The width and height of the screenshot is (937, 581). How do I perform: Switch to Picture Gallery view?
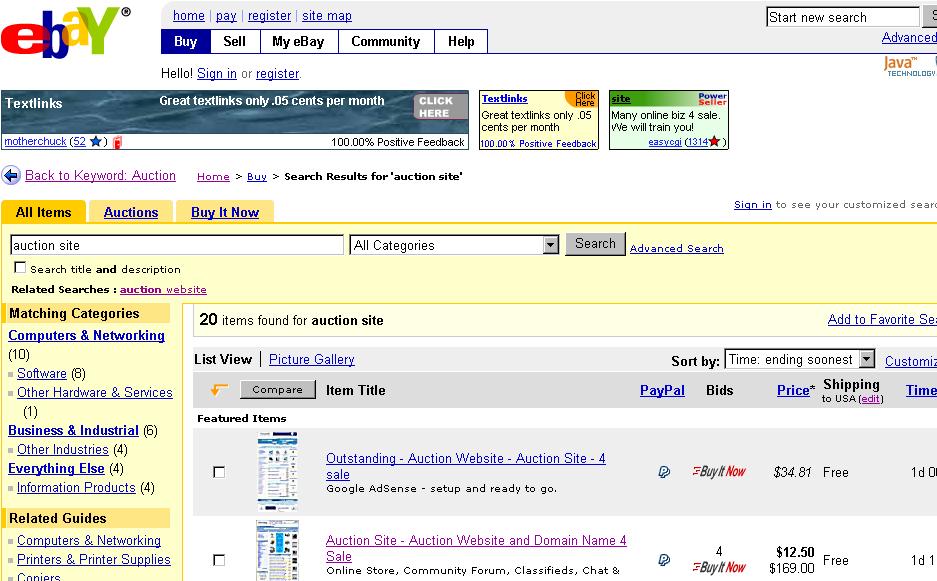(312, 359)
